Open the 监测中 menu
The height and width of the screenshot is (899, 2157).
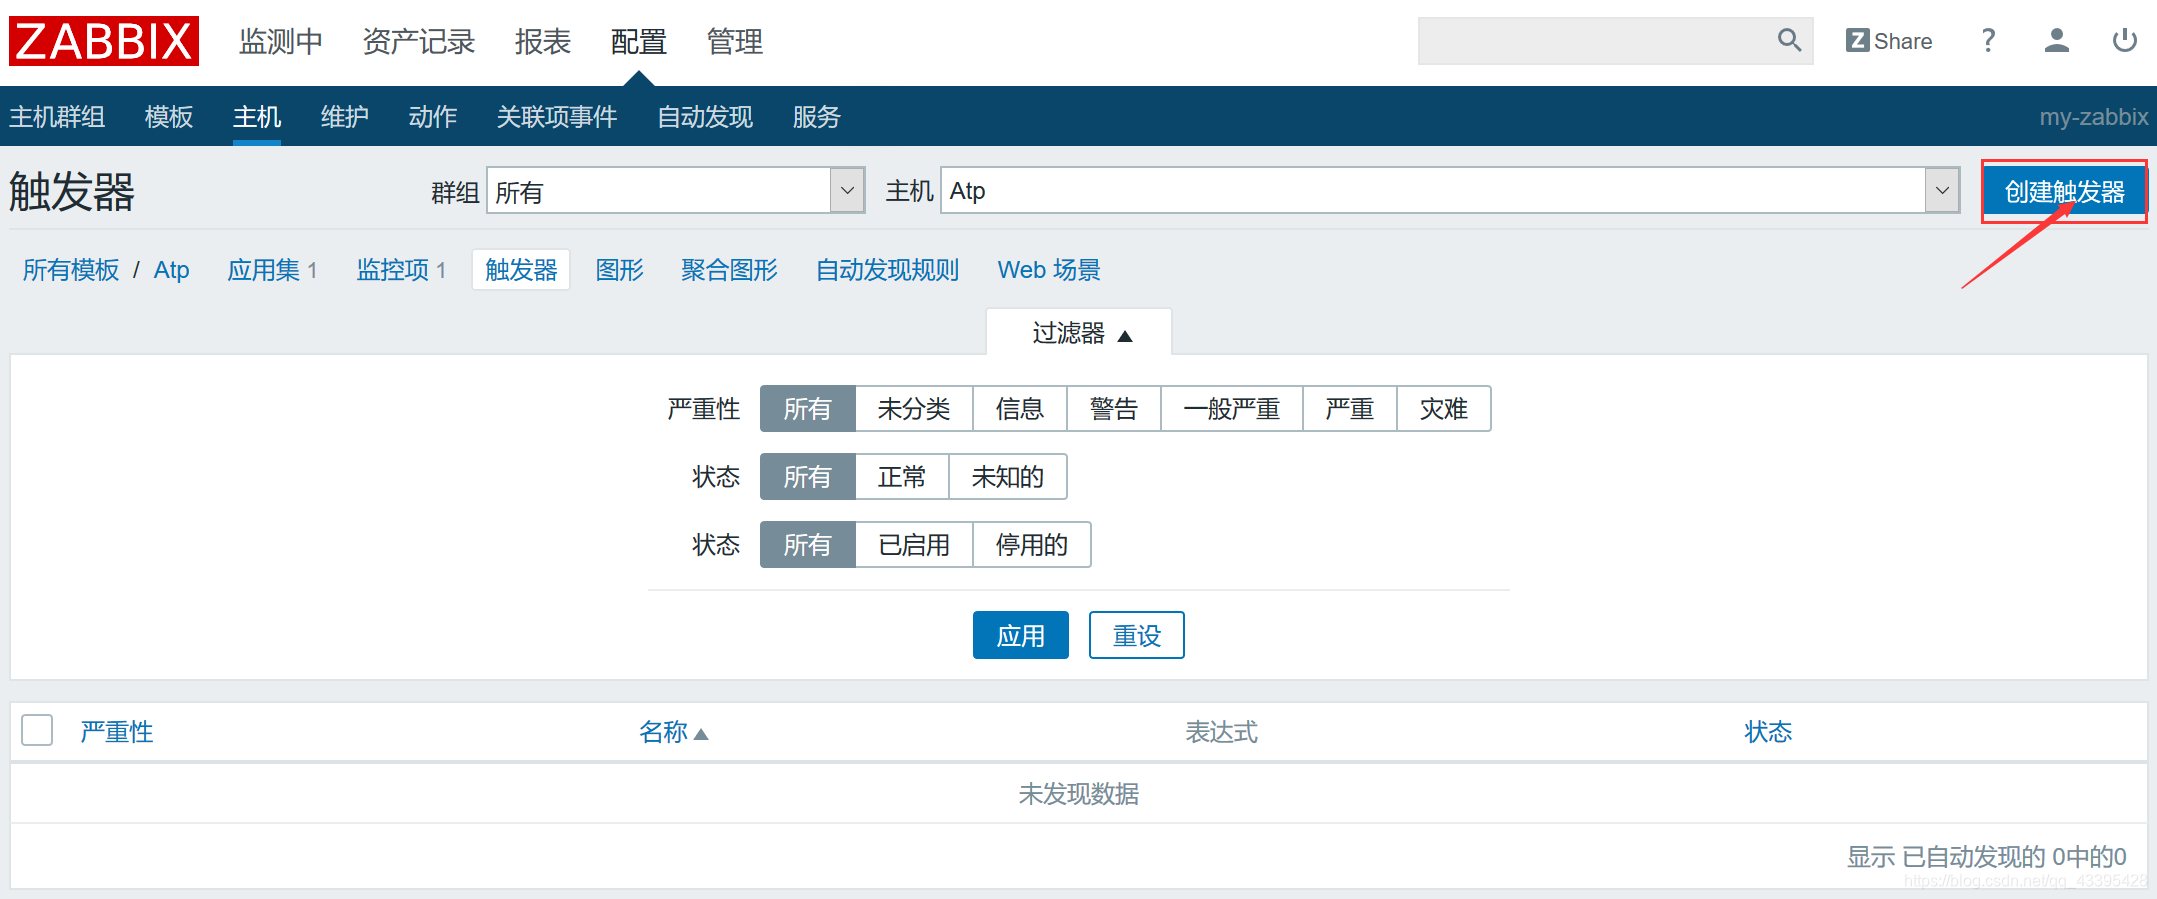coord(281,42)
